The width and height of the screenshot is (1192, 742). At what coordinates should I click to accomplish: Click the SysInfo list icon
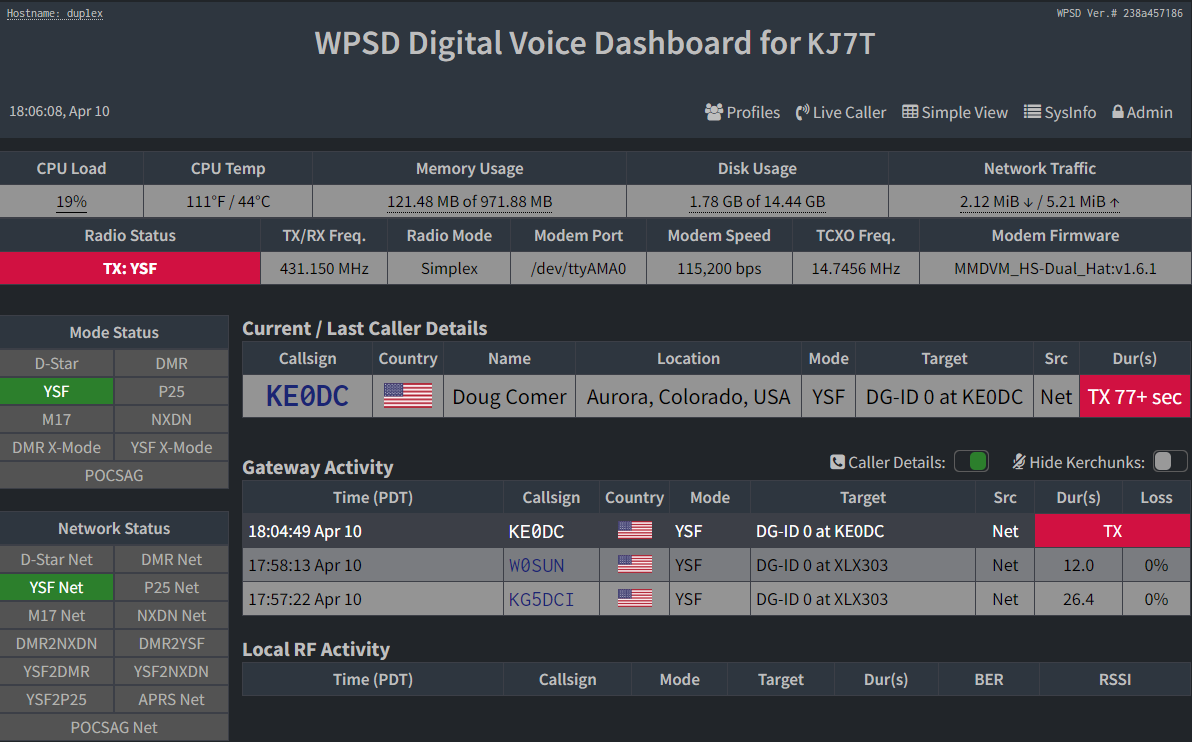coord(1032,112)
